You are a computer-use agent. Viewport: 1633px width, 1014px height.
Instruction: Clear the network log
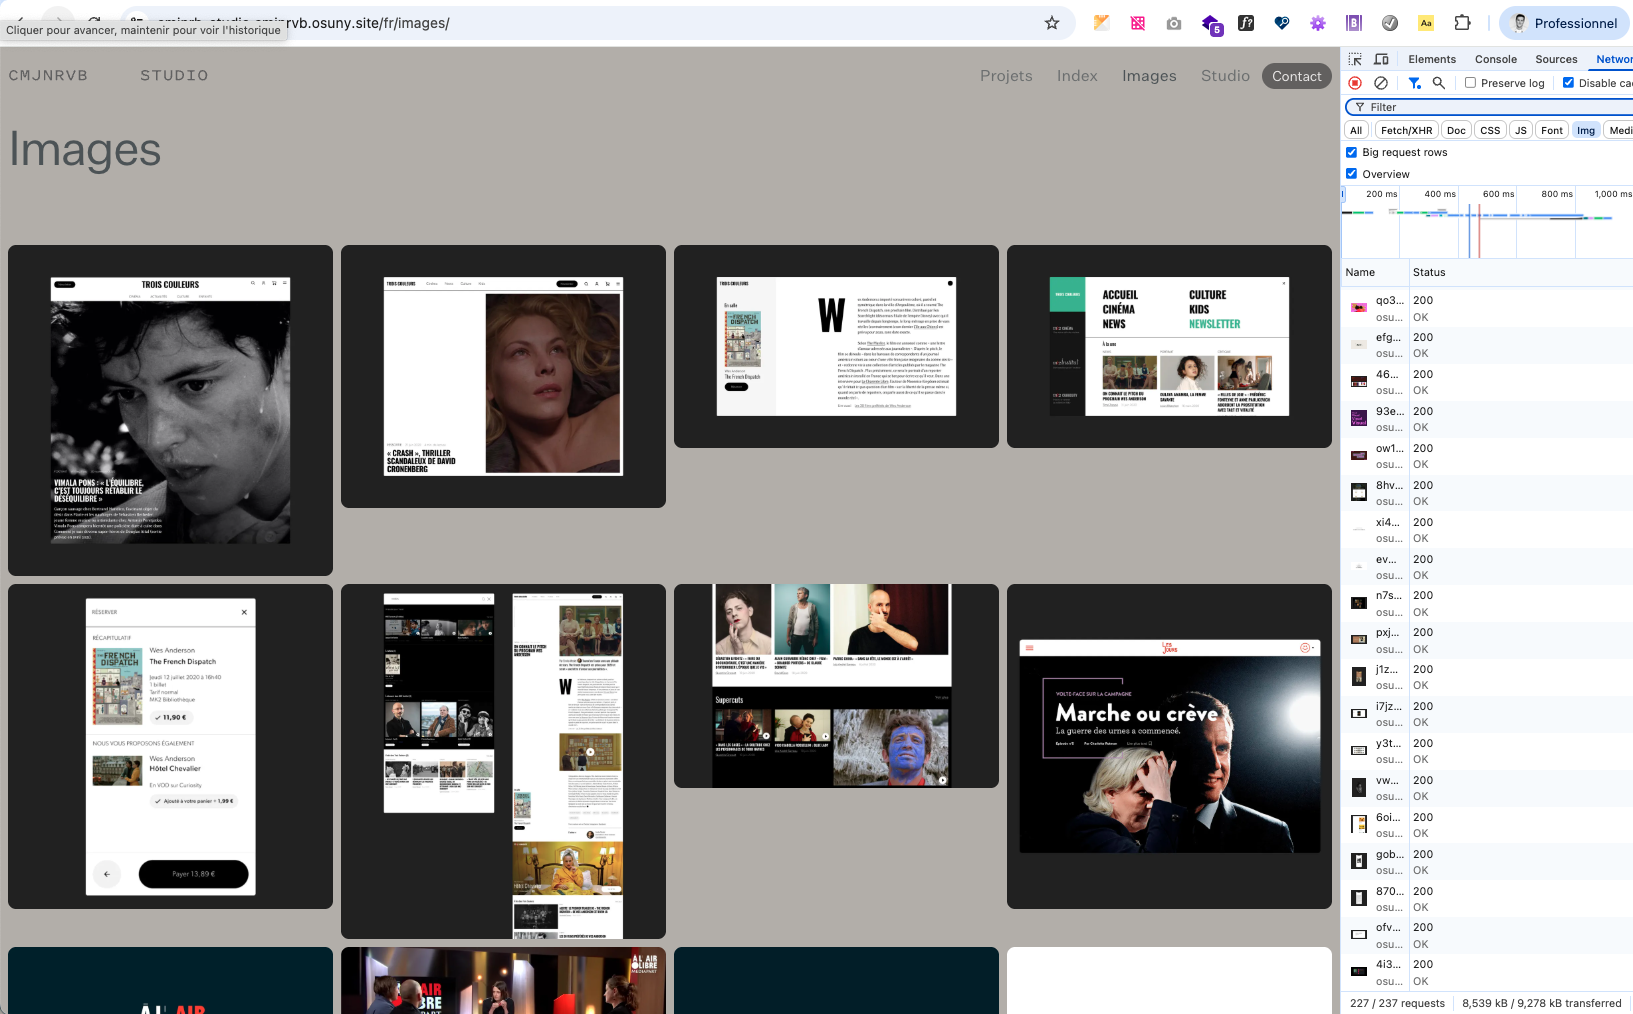pyautogui.click(x=1381, y=83)
